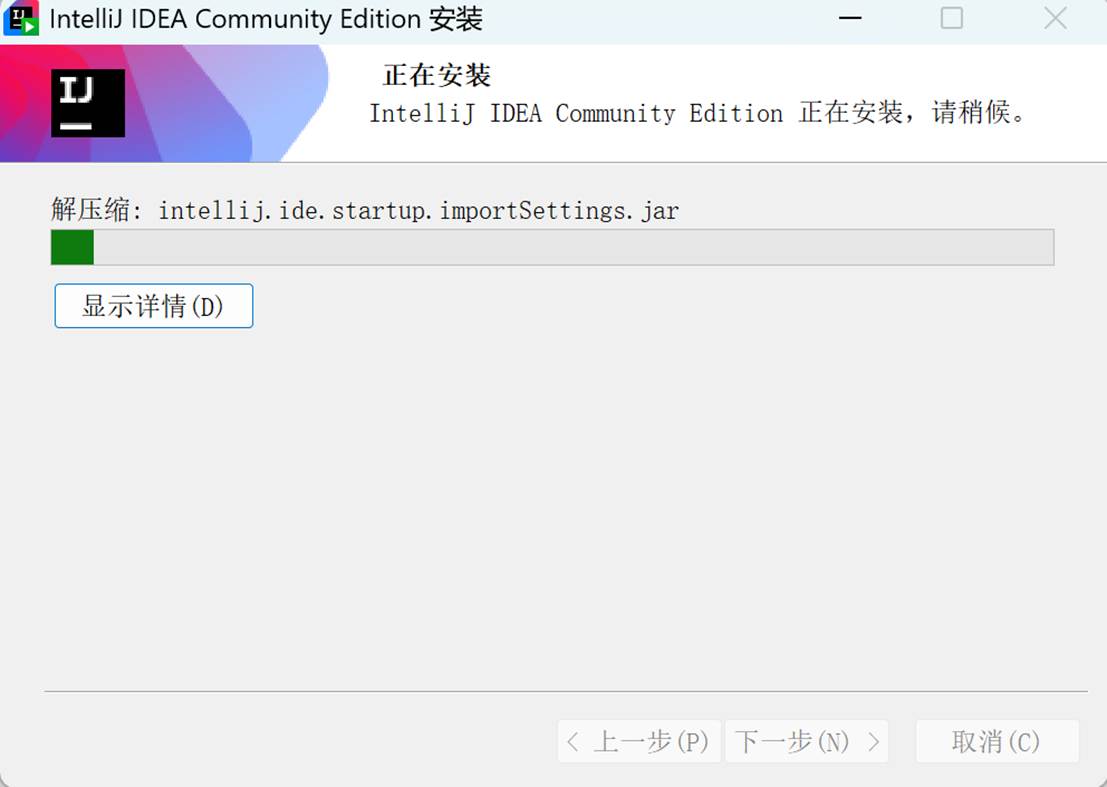Viewport: 1107px width, 787px height.
Task: Click the black IJ logo in header
Action: click(x=88, y=103)
